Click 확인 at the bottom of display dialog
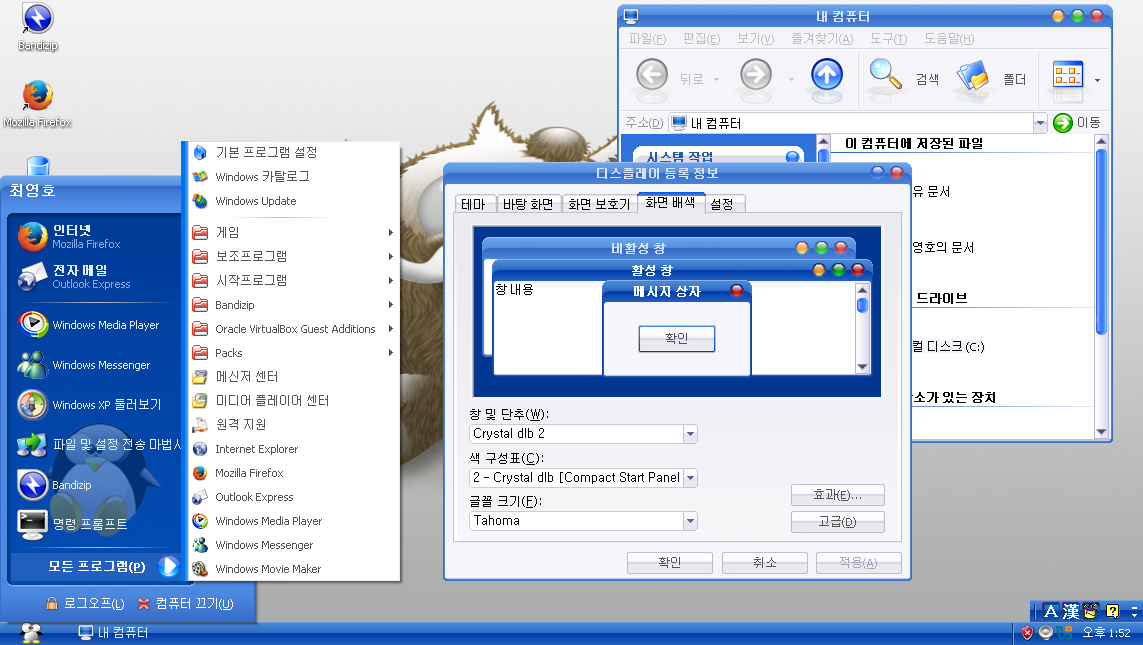The image size is (1143, 645). (669, 563)
